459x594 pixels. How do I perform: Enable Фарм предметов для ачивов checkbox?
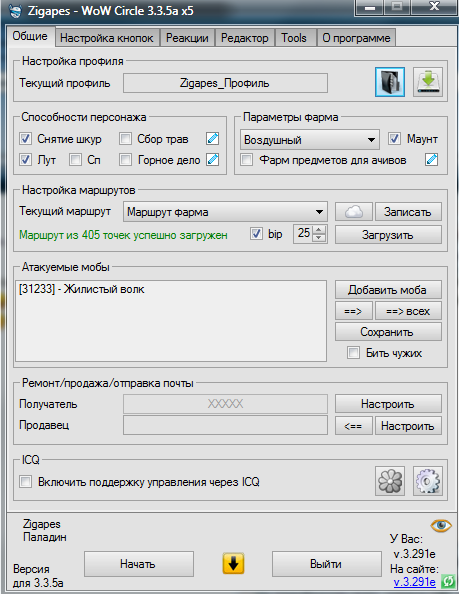click(247, 159)
